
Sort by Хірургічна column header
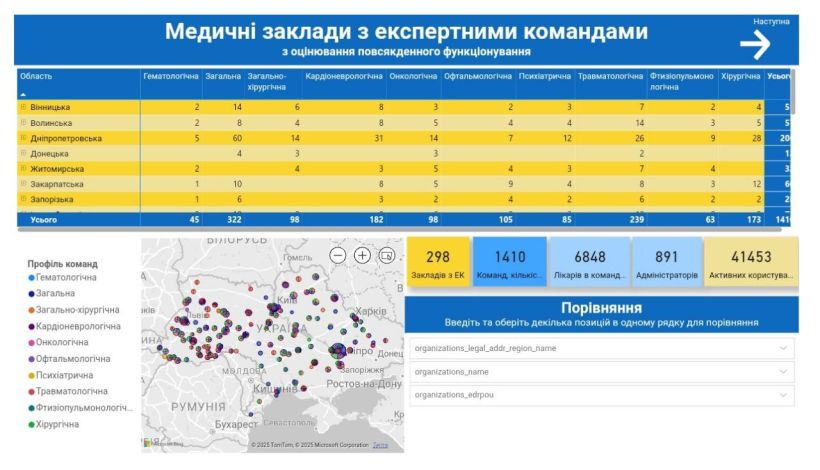point(741,76)
